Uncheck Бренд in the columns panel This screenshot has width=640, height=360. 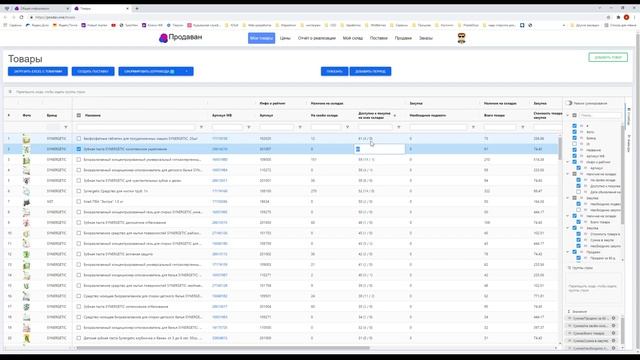click(575, 138)
